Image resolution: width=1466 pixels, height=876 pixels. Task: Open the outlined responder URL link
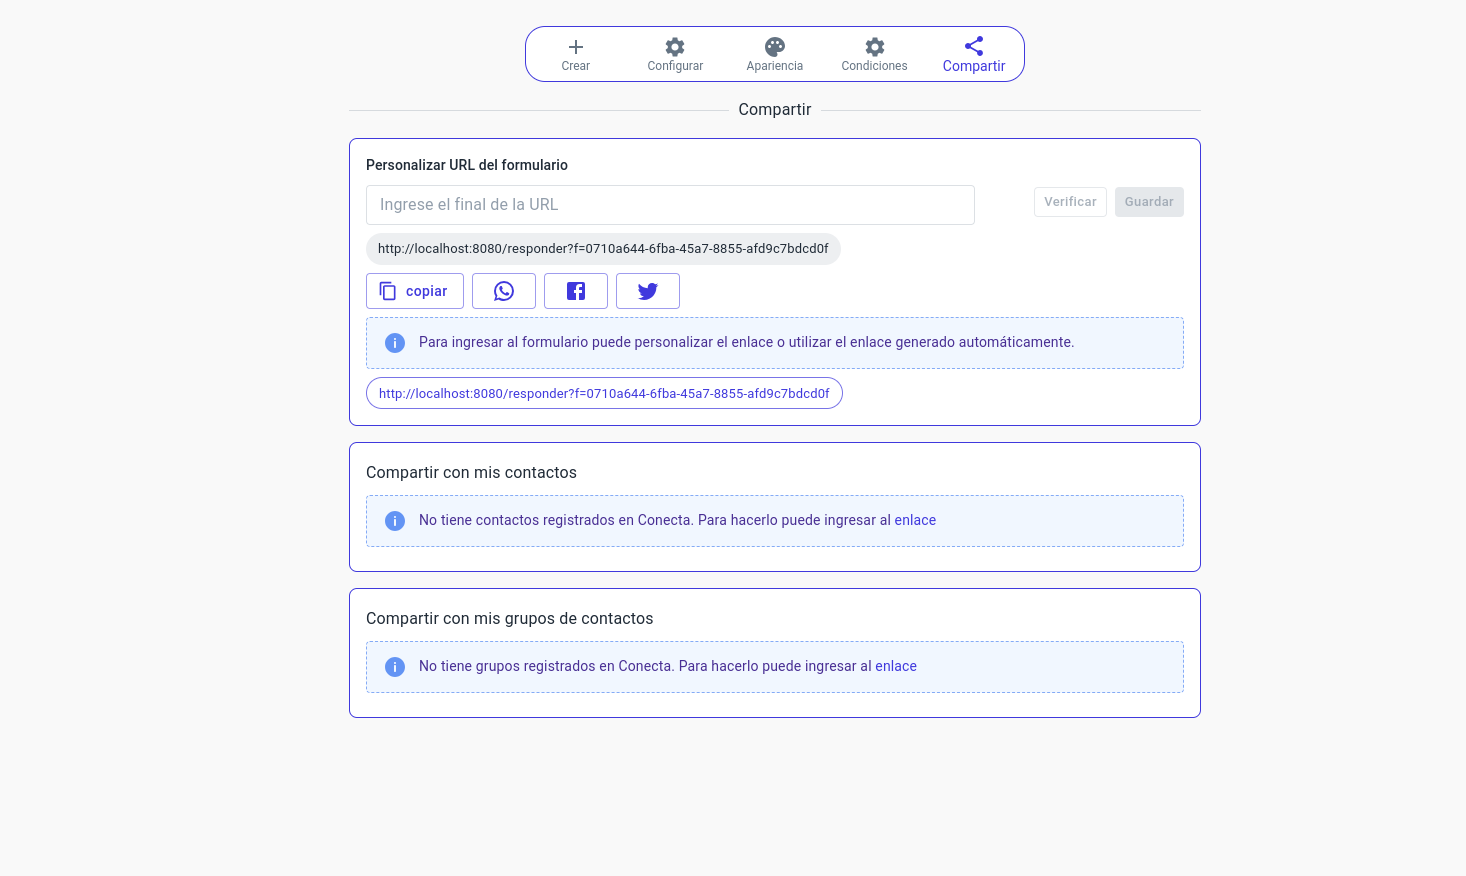point(604,394)
